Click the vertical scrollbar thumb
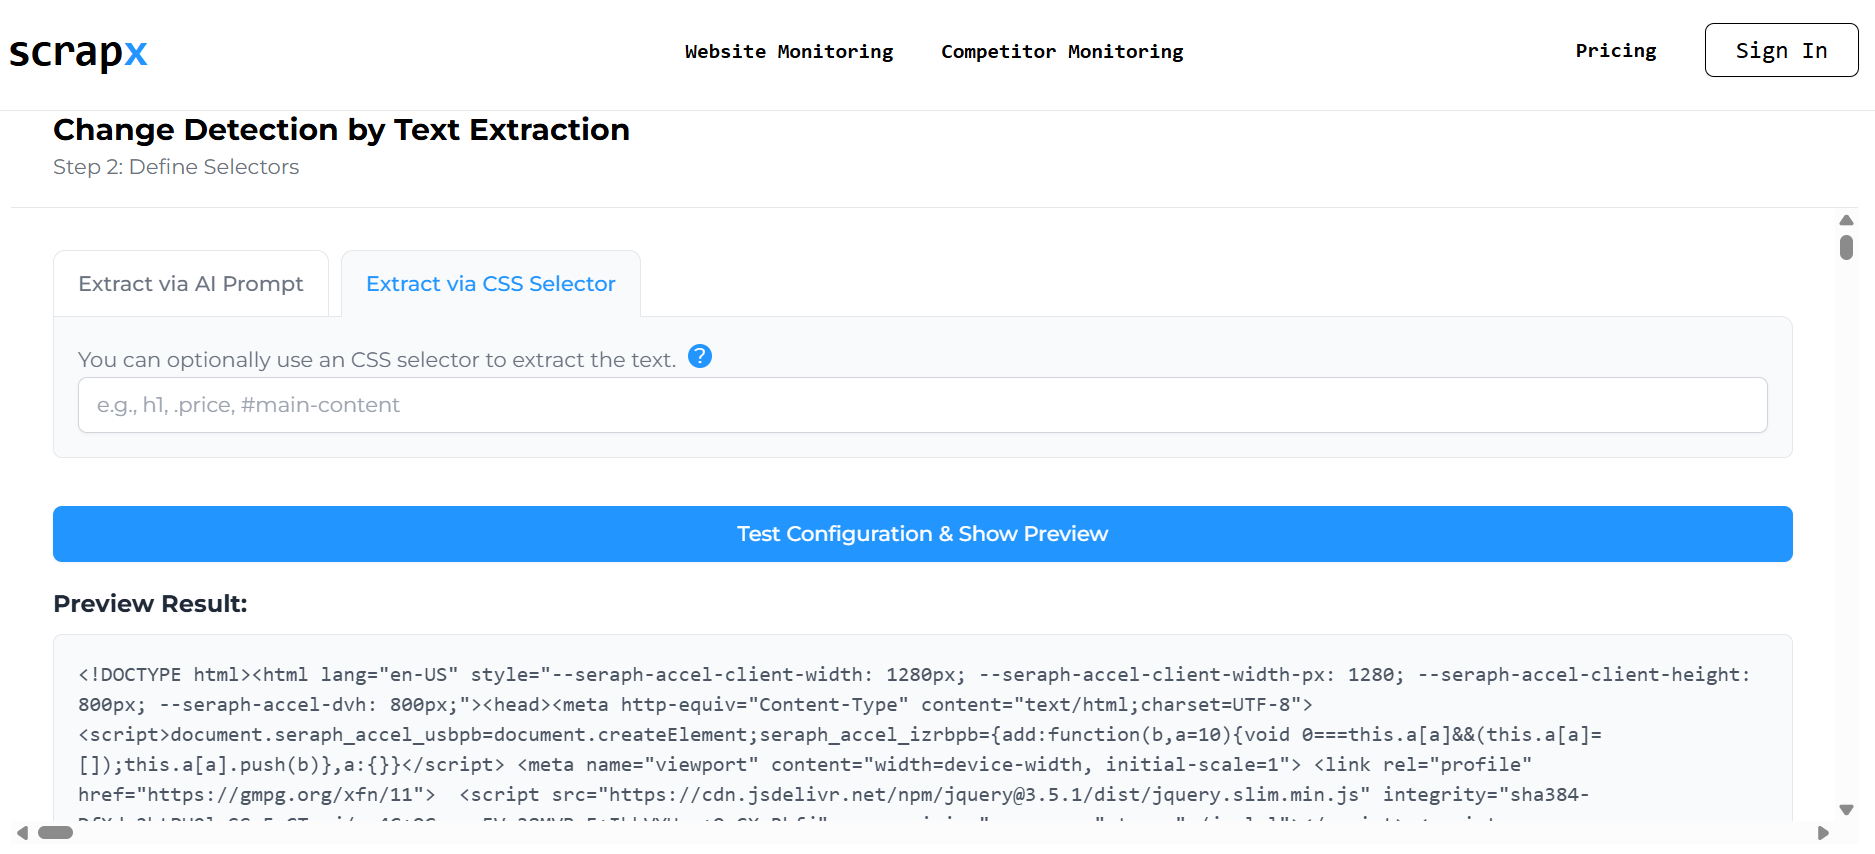The width and height of the screenshot is (1875, 854). (x=1846, y=247)
